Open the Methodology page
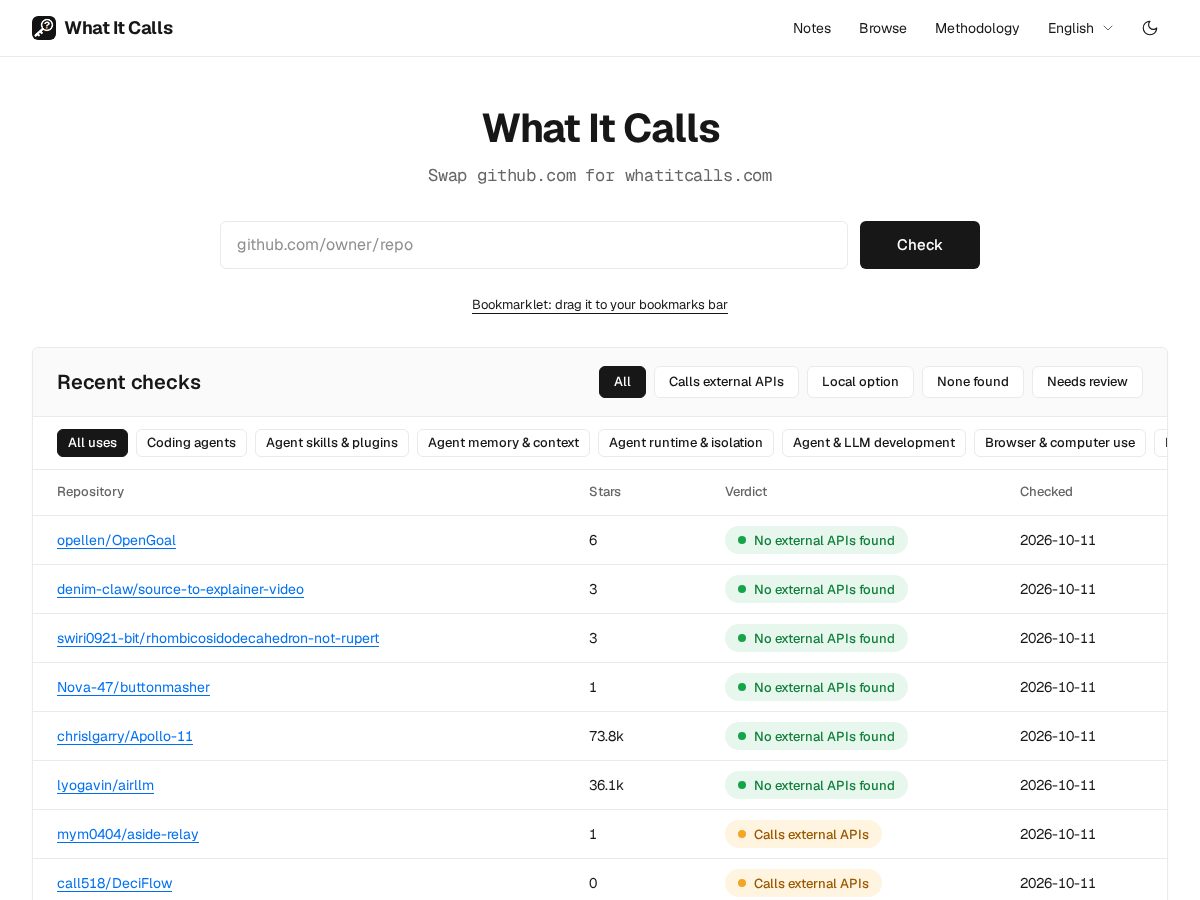This screenshot has height=900, width=1200. 977,28
